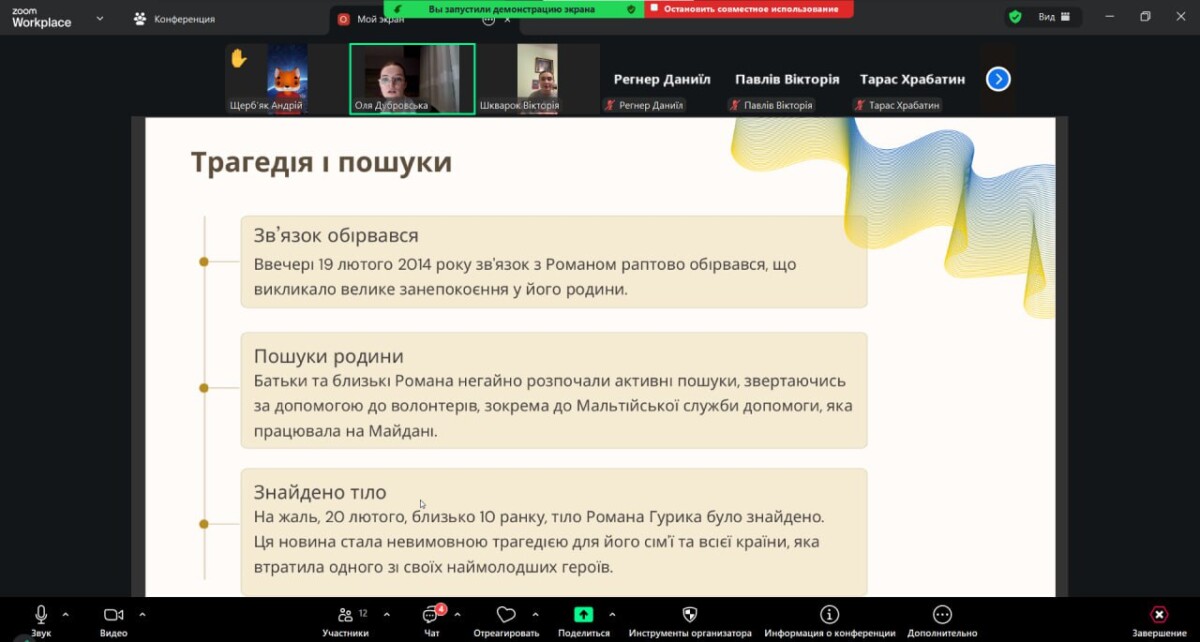Expand the arrow next to Поделиться
This screenshot has width=1200, height=642.
[x=612, y=615]
